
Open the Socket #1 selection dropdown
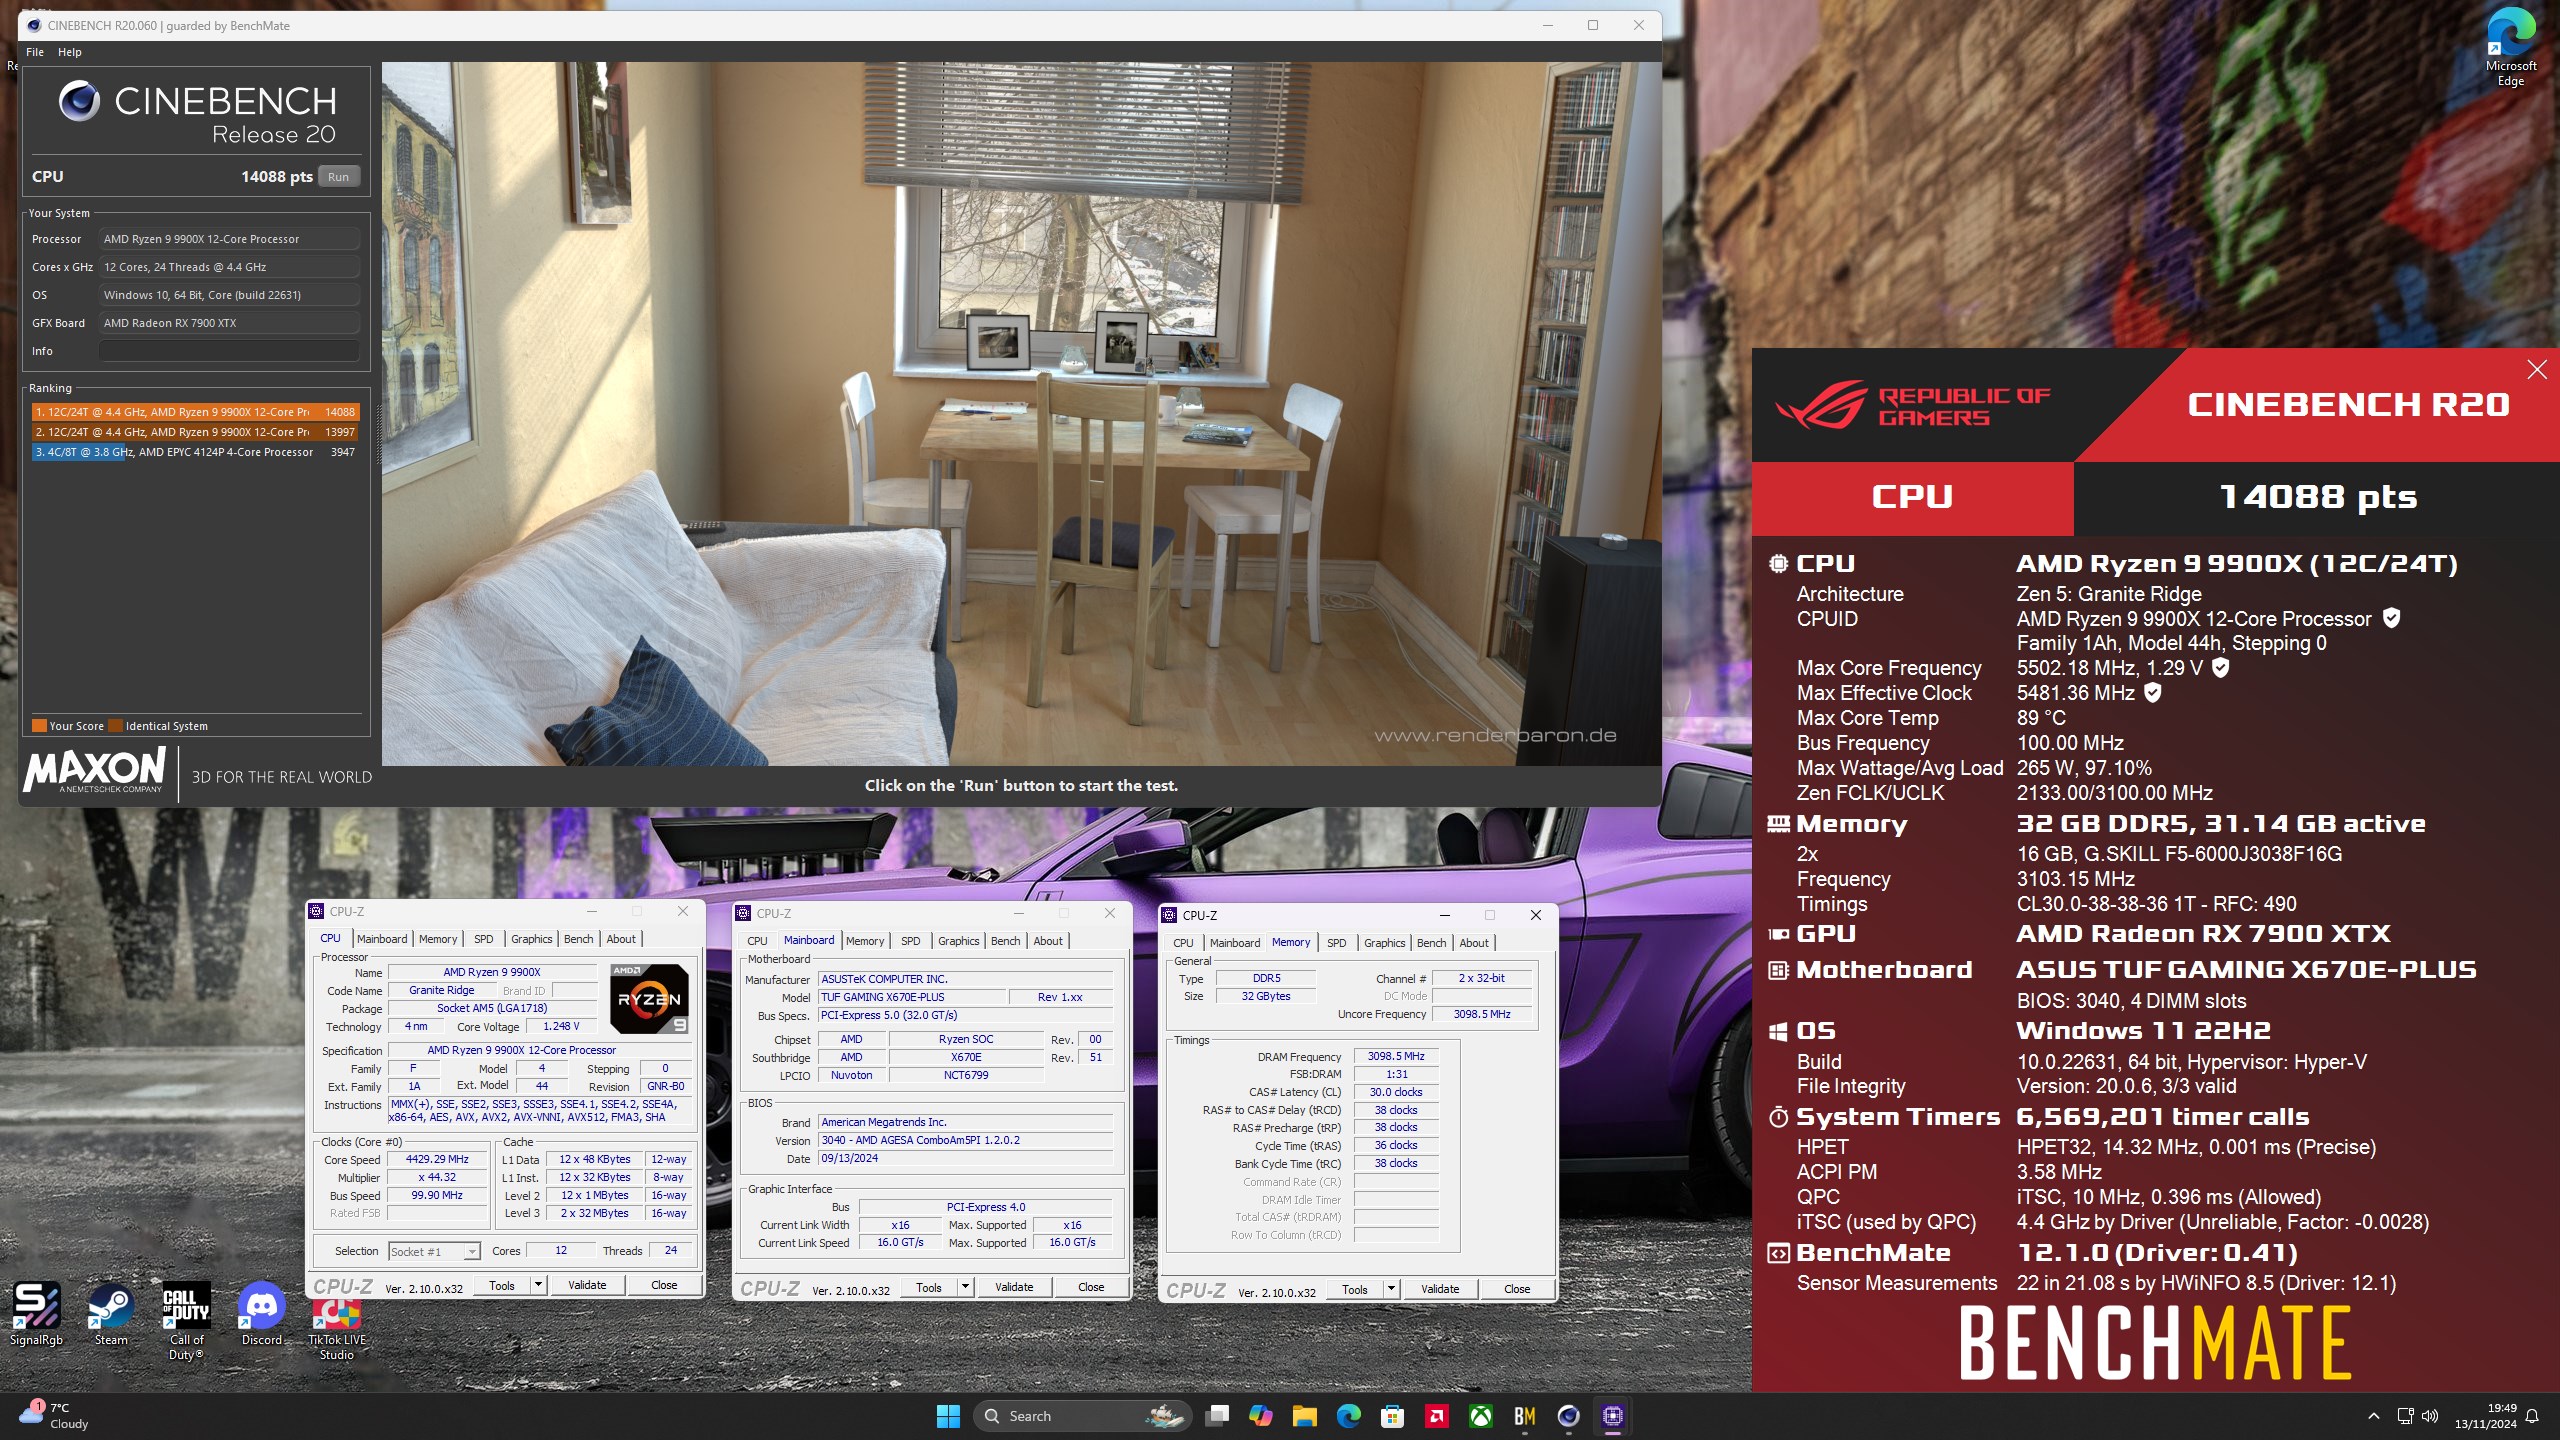pyautogui.click(x=434, y=1251)
